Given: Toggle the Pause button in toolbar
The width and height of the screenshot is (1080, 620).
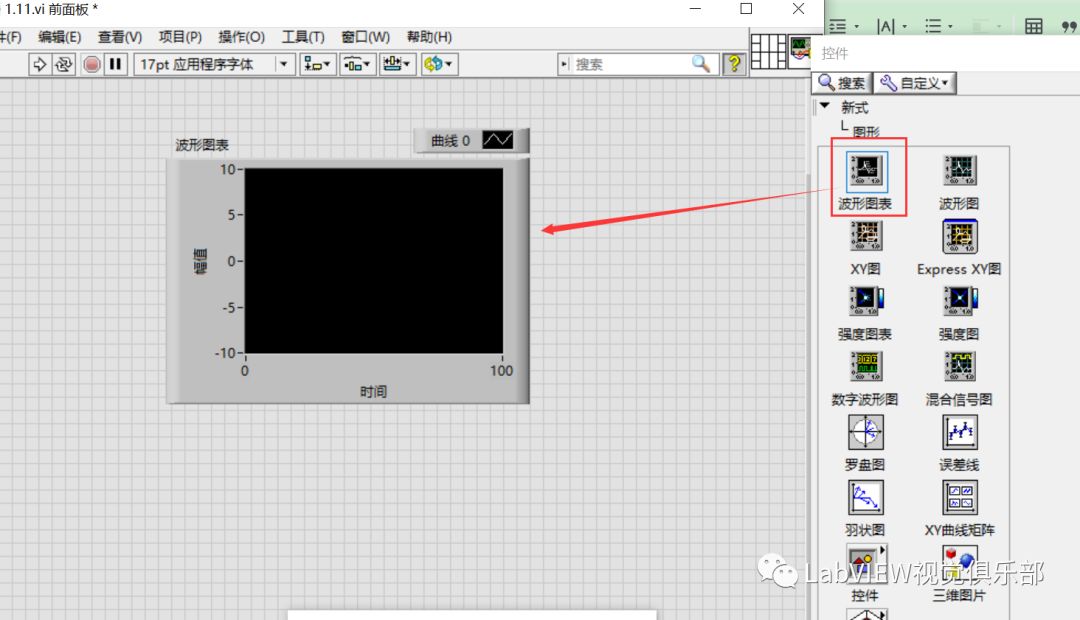Looking at the screenshot, I should coord(116,64).
